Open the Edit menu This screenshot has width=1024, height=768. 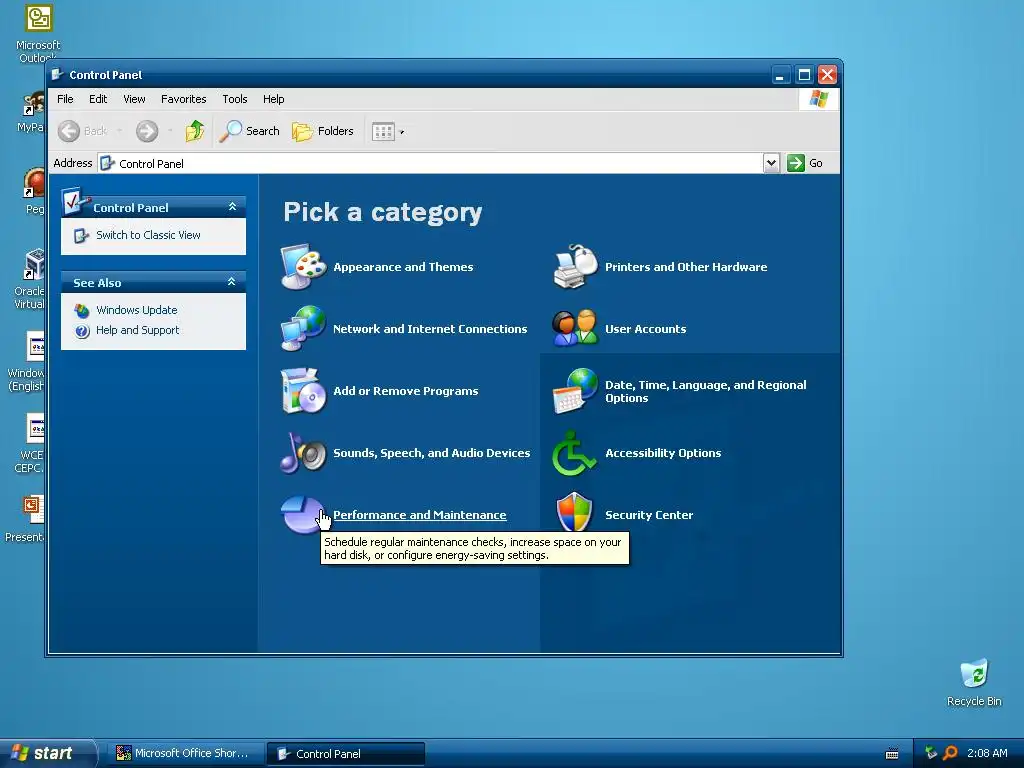98,99
